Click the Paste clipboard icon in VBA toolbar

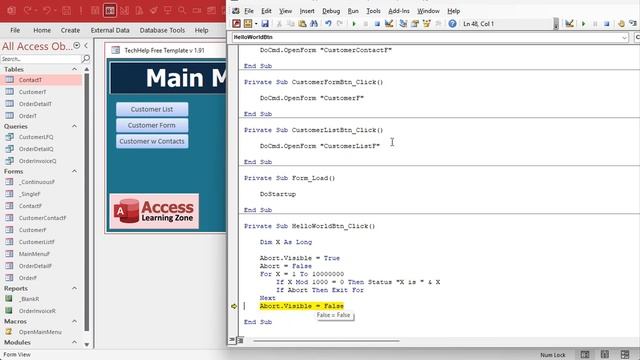302,24
